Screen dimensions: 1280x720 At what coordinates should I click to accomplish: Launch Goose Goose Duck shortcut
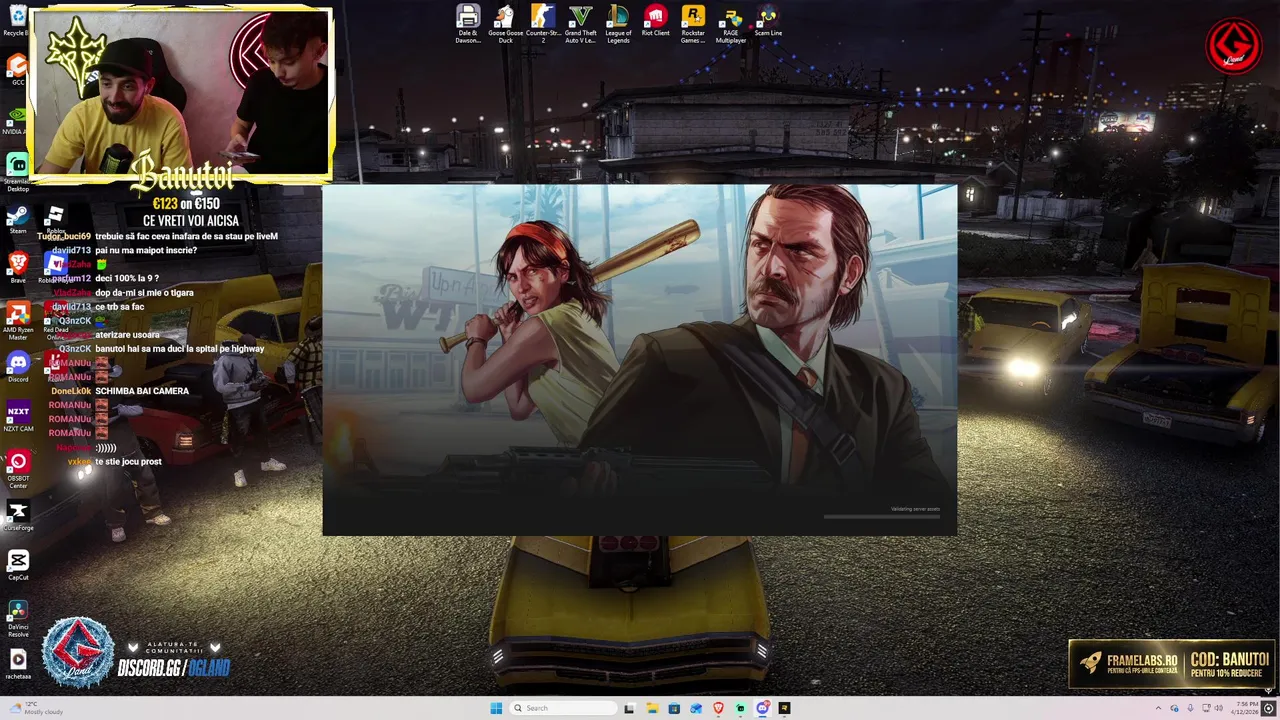tap(505, 24)
